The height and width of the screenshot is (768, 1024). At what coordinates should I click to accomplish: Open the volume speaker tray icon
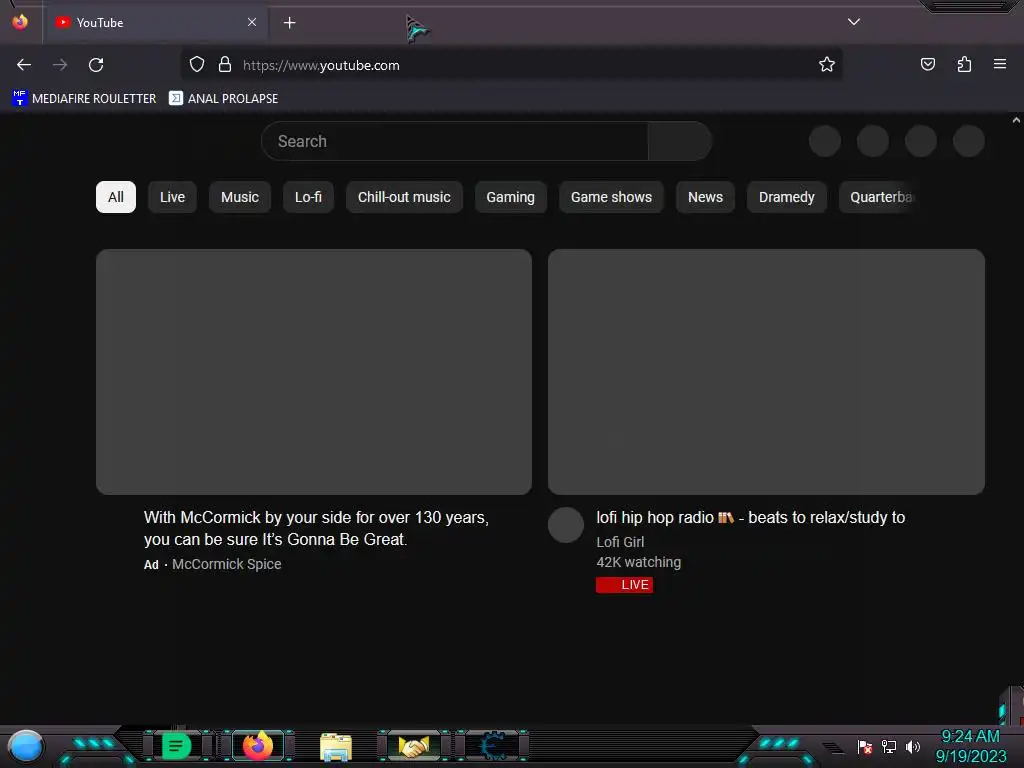(912, 746)
